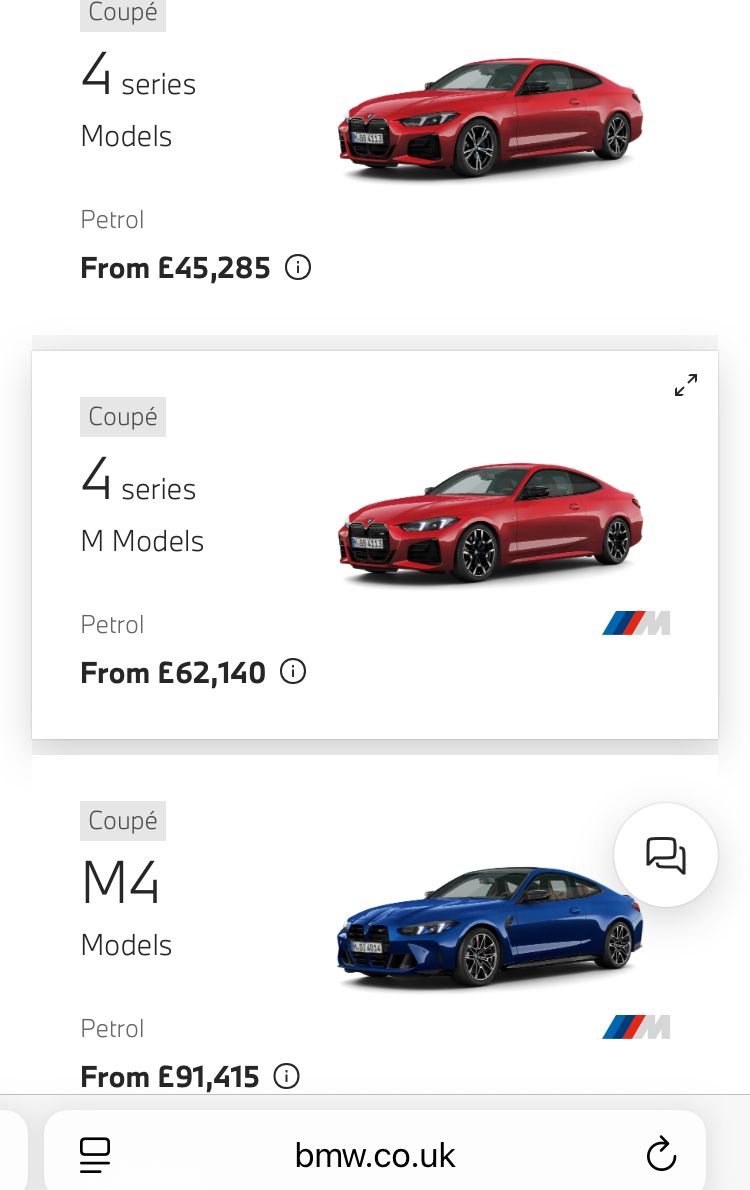Viewport: 750px width, 1190px height.
Task: Click the M badge on 4 series M Models
Action: coord(636,624)
